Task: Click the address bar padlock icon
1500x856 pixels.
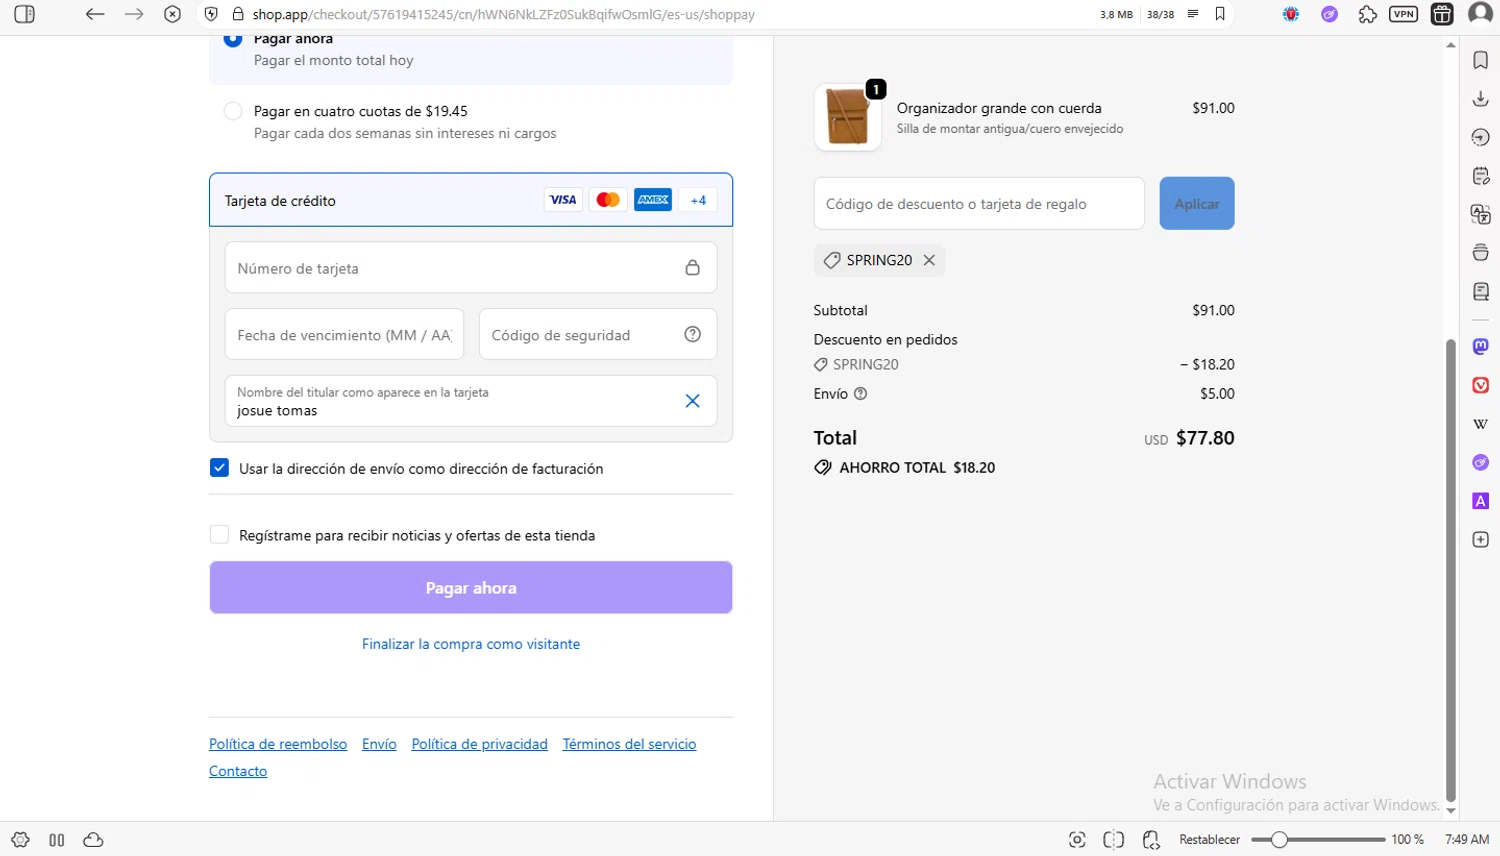Action: (238, 14)
